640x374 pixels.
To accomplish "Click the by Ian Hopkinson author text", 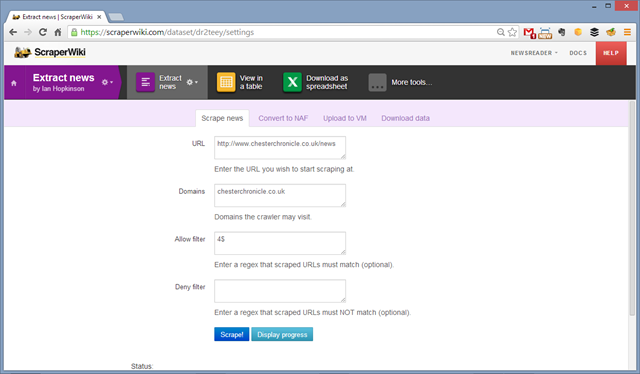I will (x=58, y=89).
